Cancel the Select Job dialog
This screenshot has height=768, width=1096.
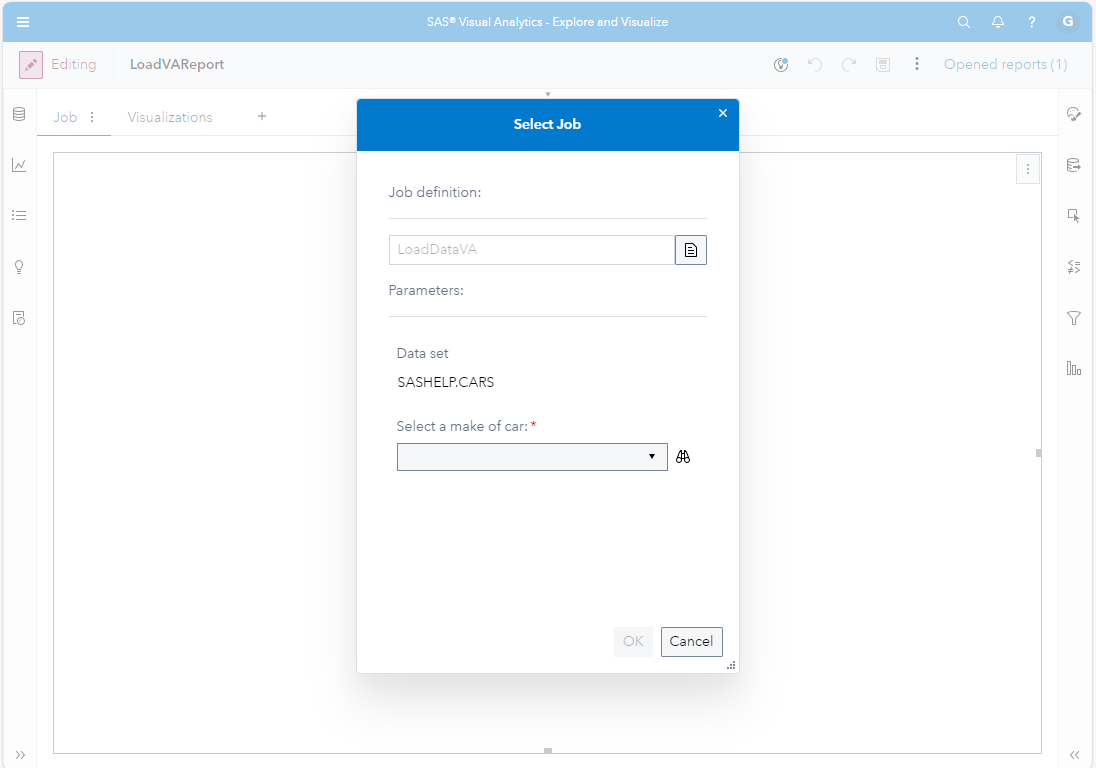point(691,641)
